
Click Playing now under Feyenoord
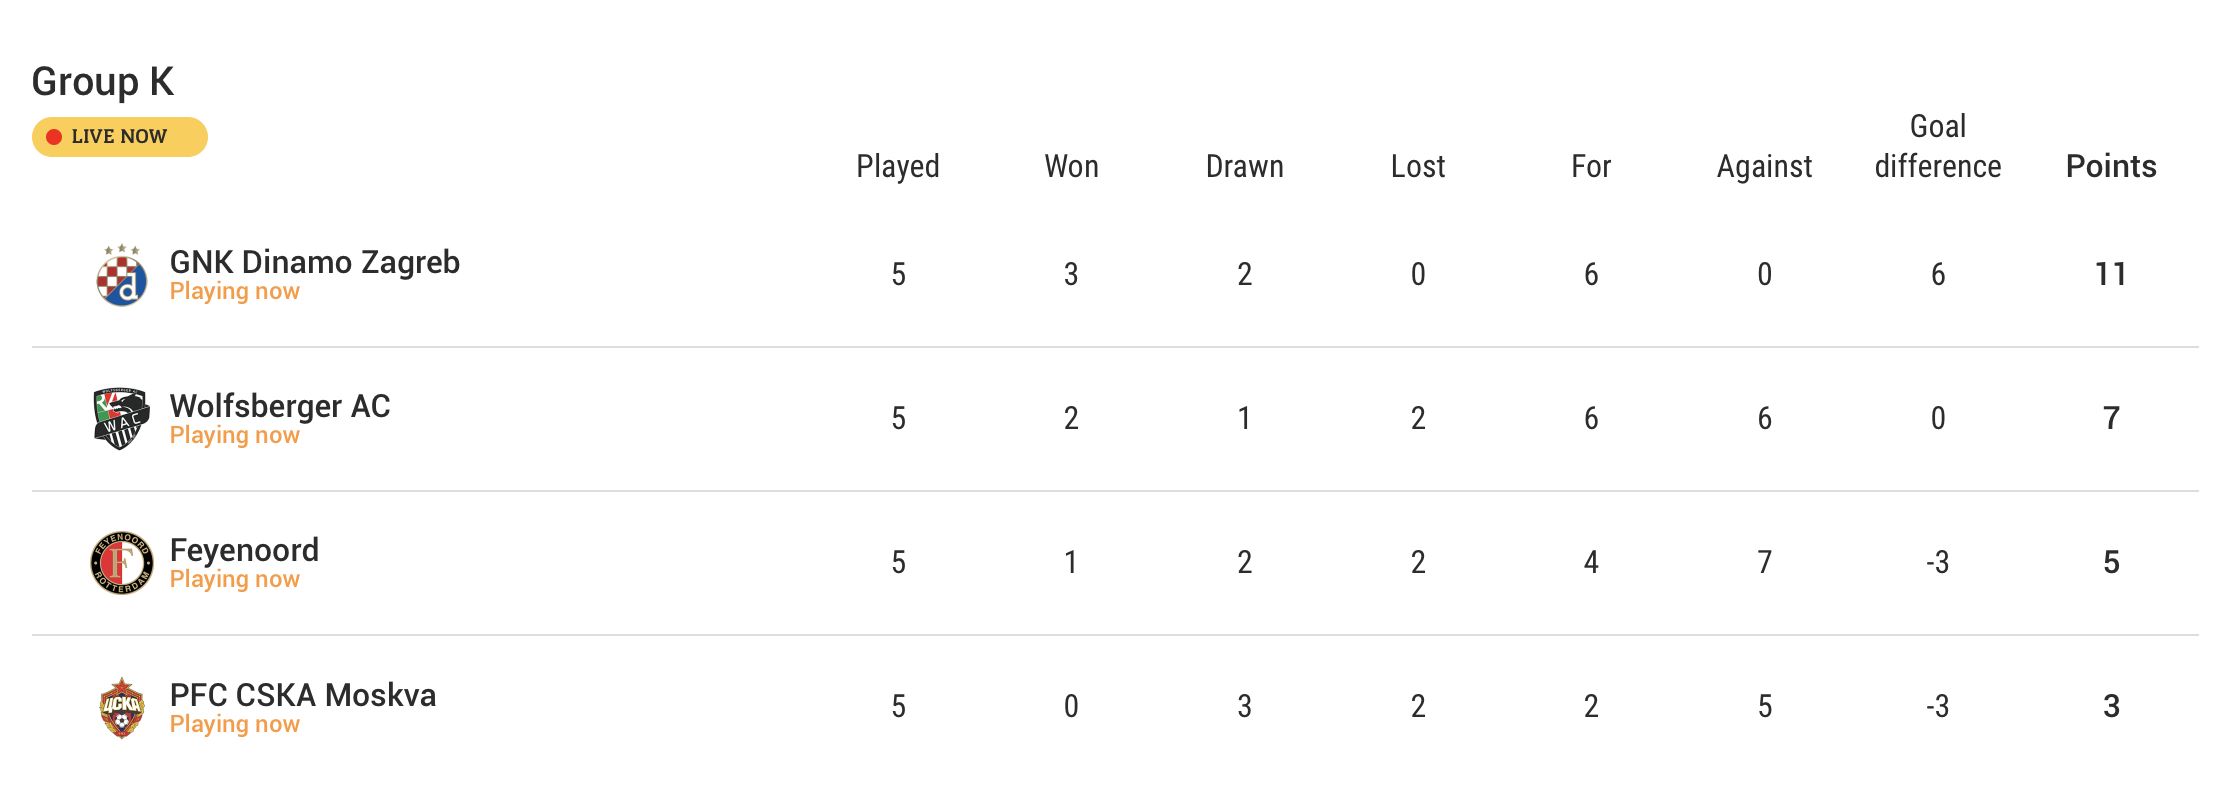234,580
